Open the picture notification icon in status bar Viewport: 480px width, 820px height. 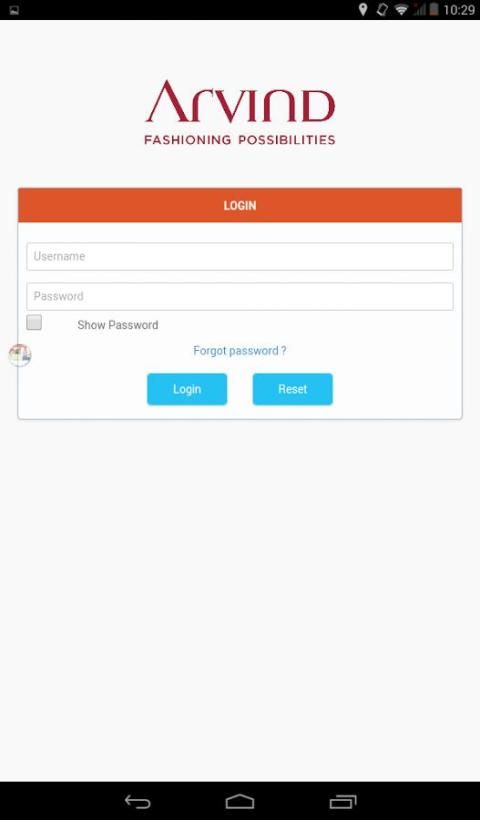14,10
